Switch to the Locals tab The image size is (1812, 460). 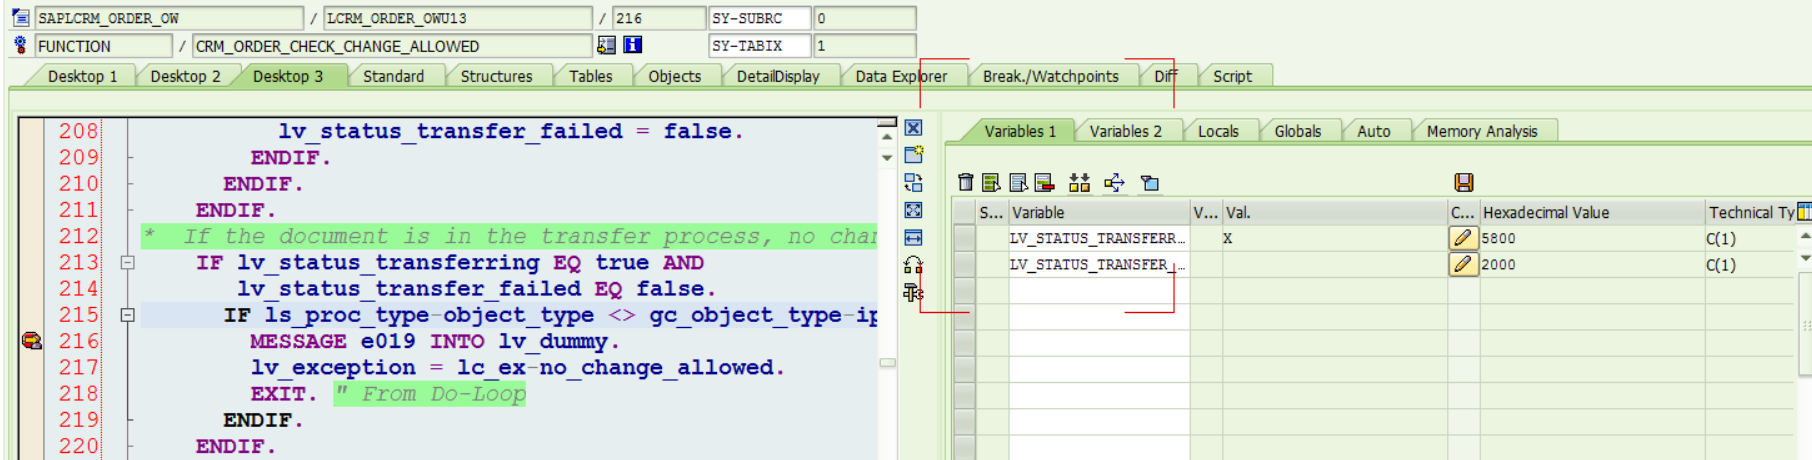point(1218,131)
